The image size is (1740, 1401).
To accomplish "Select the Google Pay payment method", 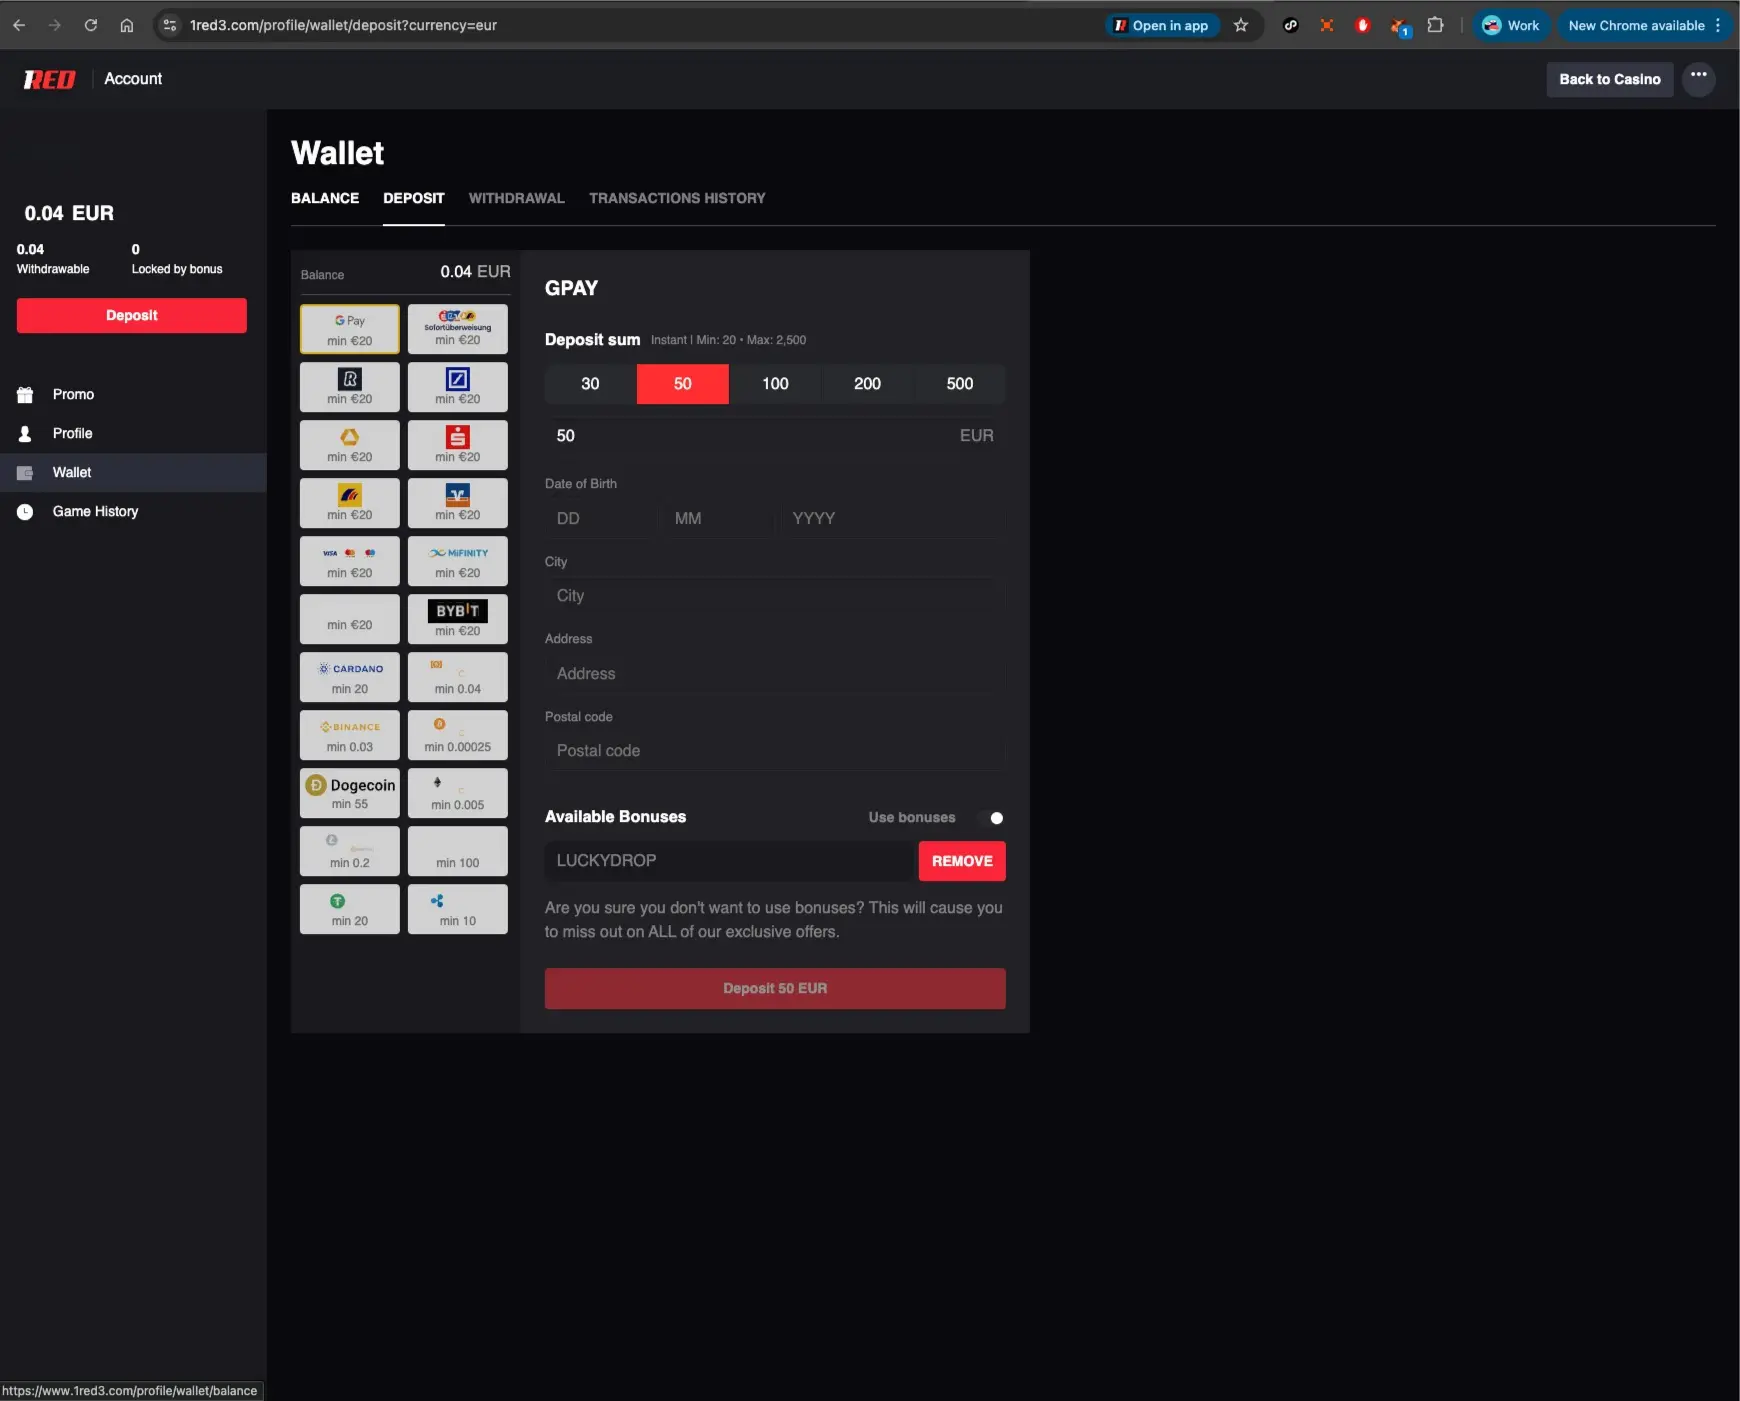I will (x=349, y=329).
